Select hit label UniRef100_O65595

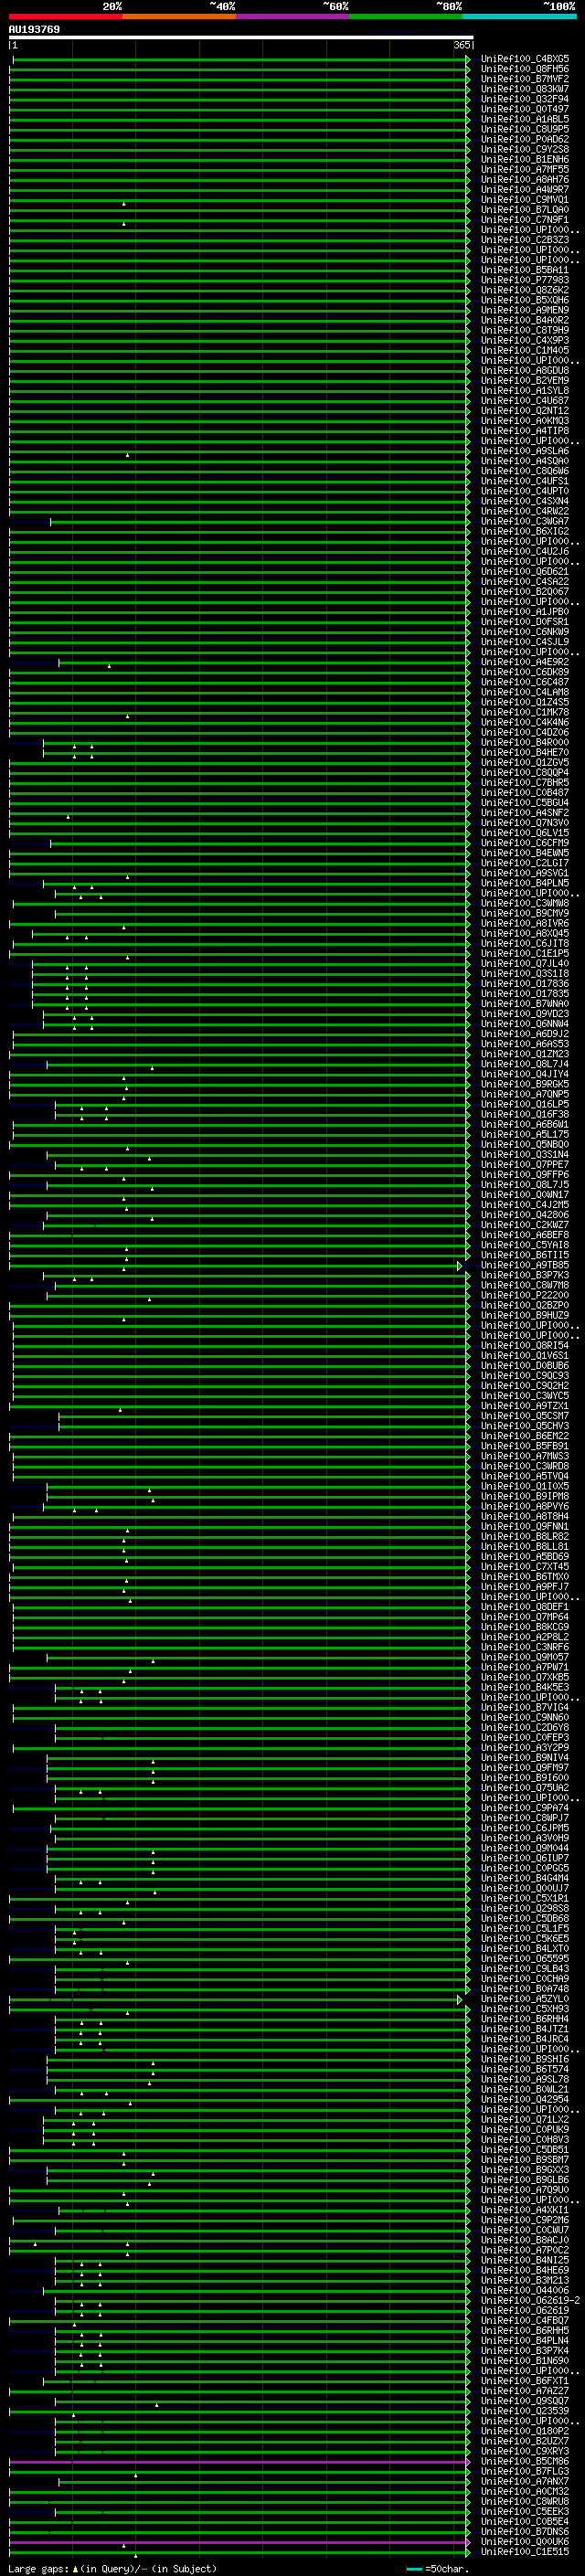[525, 1958]
